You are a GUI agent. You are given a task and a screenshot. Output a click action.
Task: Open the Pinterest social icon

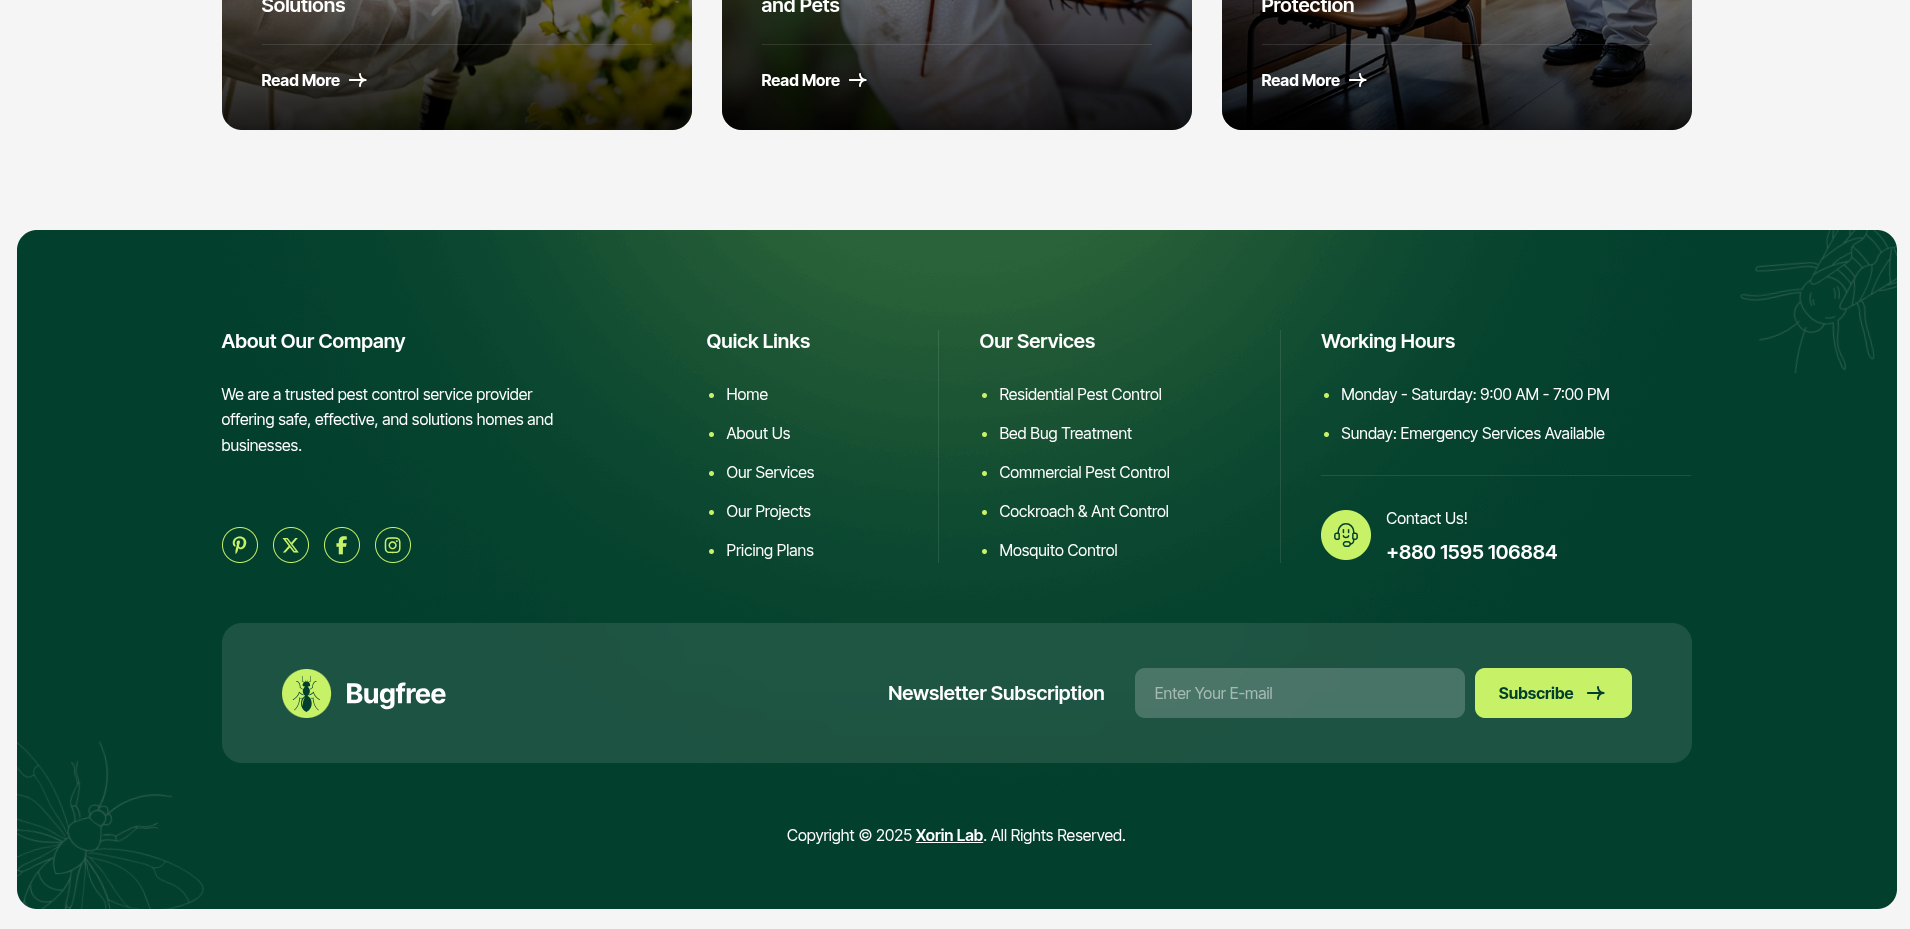click(x=240, y=545)
